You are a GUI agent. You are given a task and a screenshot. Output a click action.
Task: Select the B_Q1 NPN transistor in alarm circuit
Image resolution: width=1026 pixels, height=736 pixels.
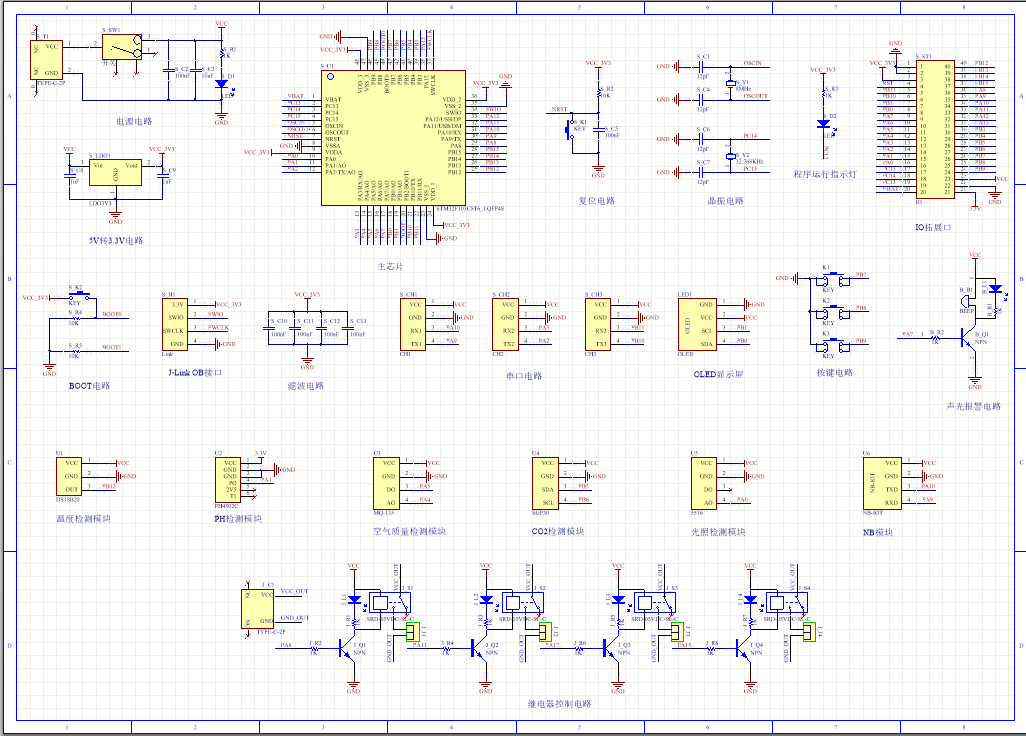968,338
